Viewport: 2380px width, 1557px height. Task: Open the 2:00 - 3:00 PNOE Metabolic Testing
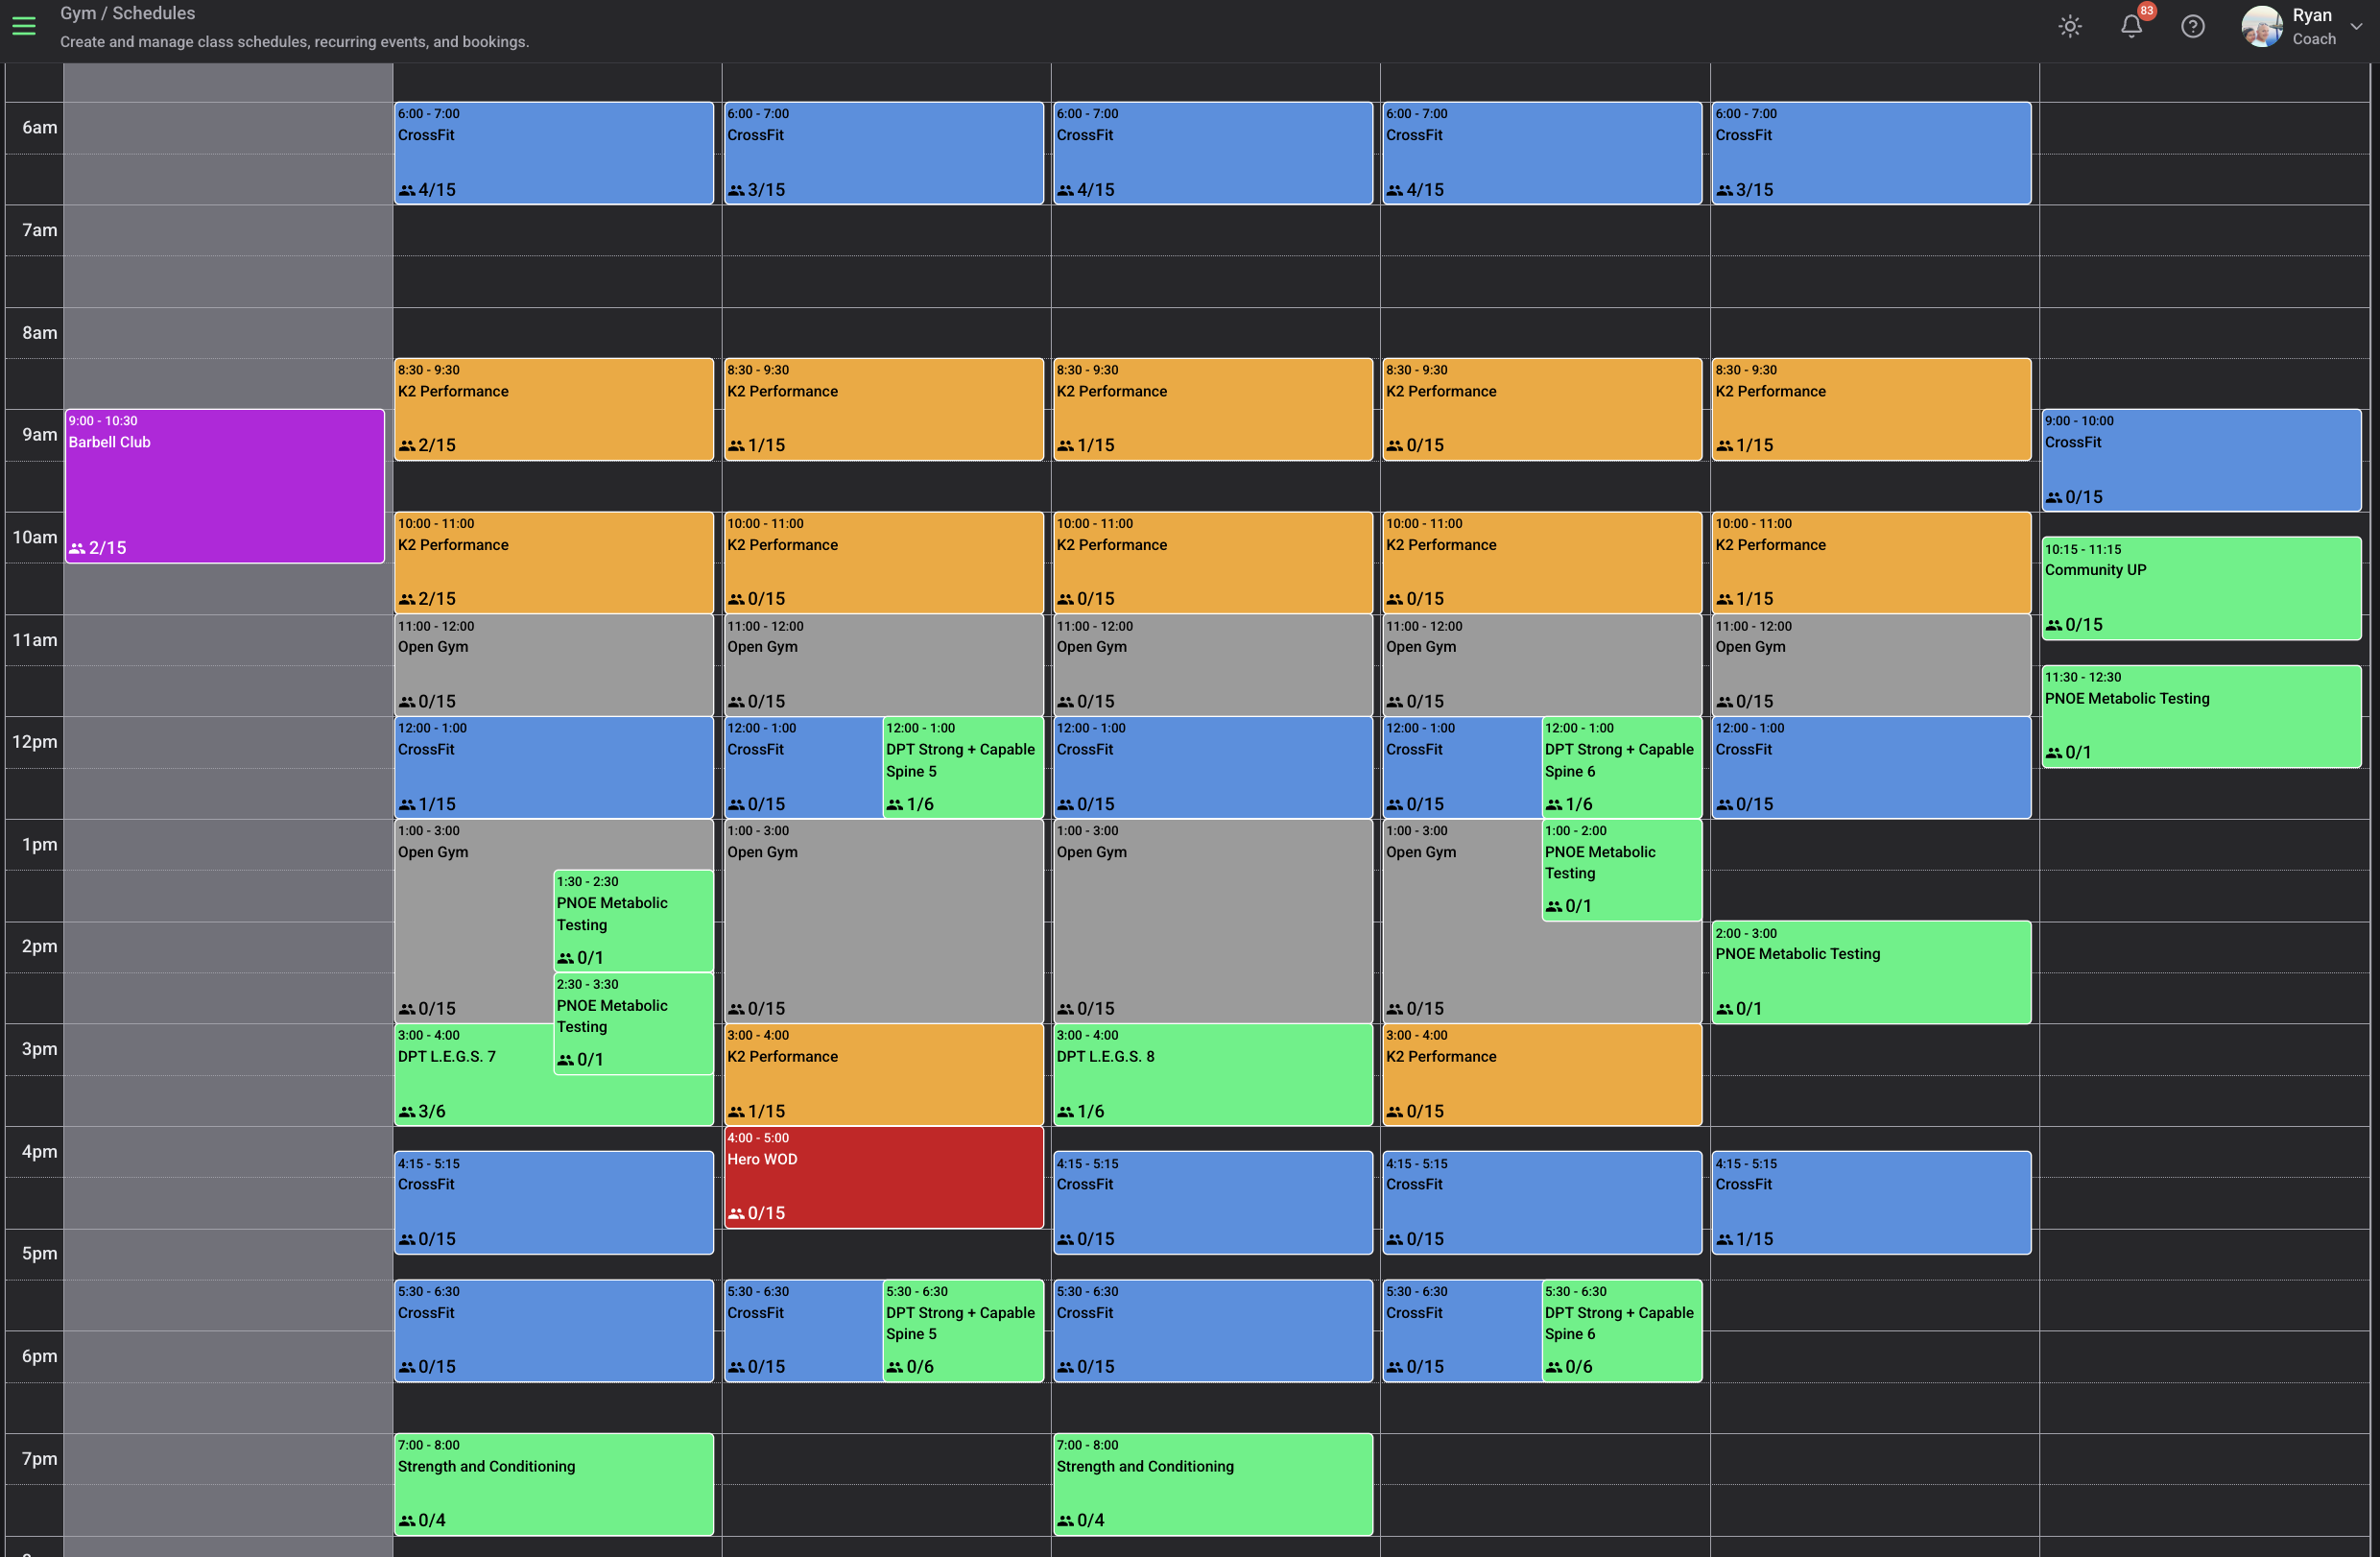point(1870,971)
